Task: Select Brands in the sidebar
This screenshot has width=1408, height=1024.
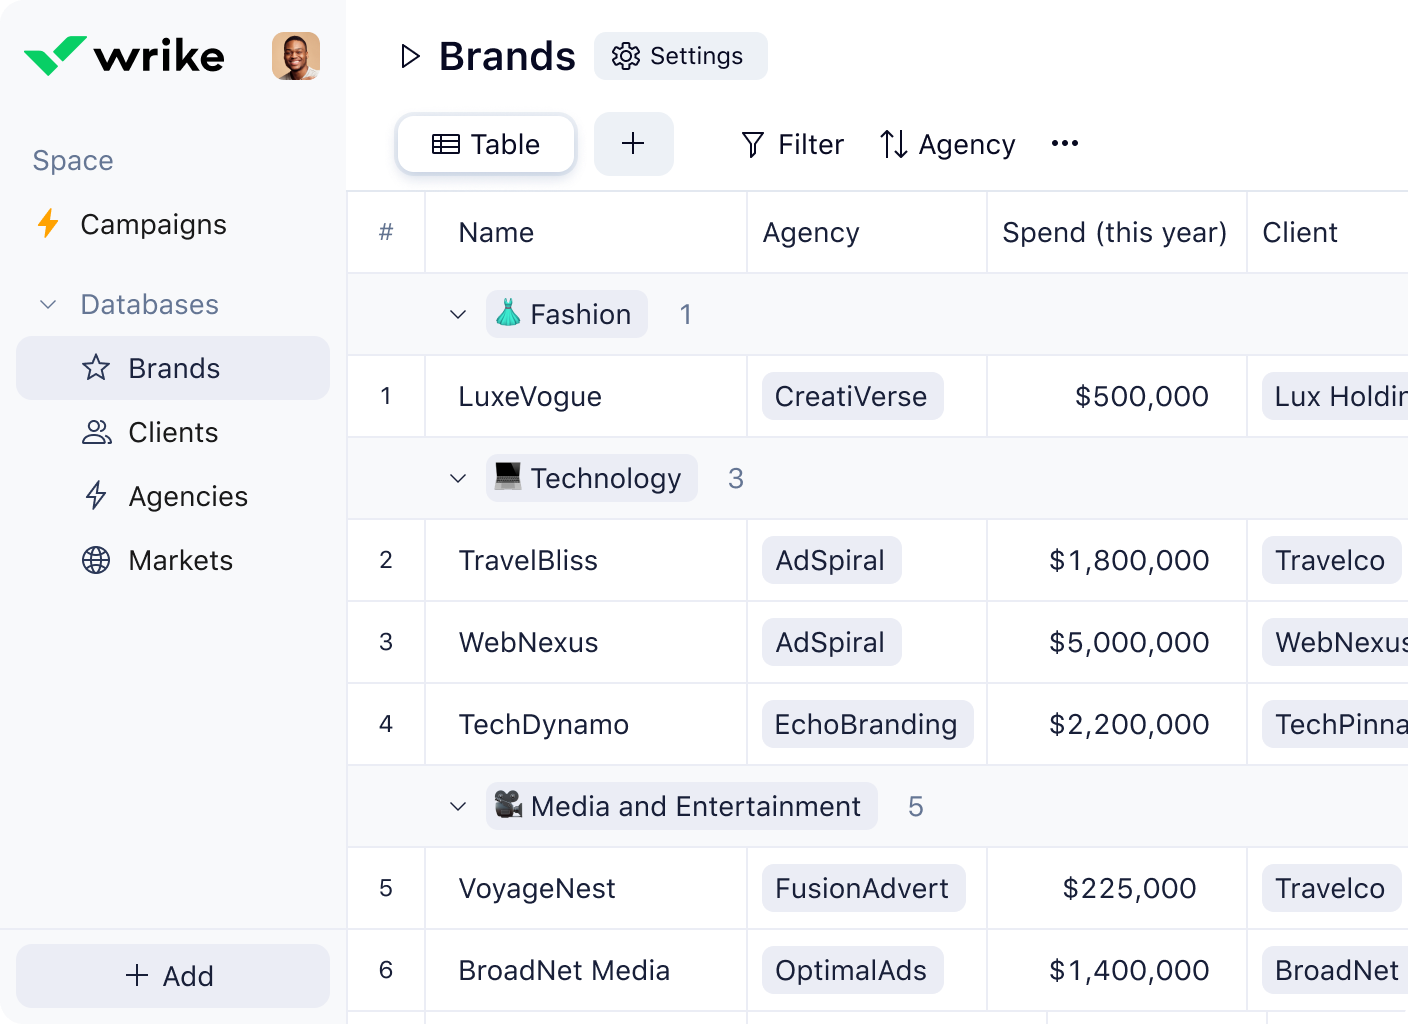Action: point(173,368)
